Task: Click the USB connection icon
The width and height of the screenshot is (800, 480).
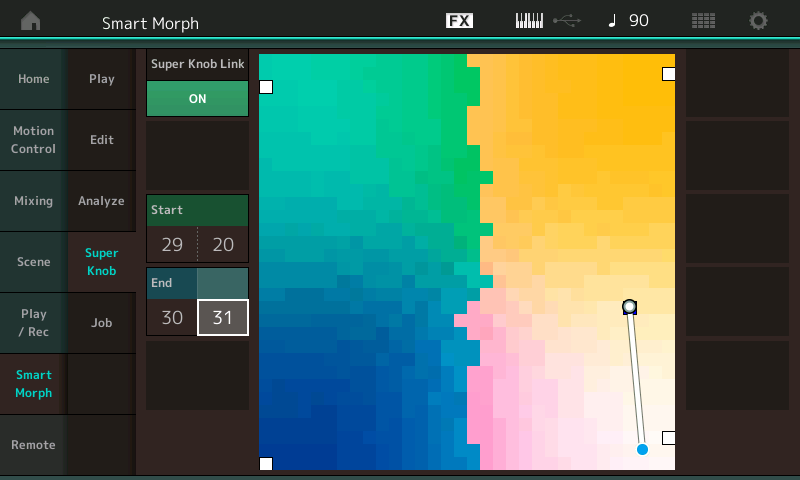Action: 566,21
